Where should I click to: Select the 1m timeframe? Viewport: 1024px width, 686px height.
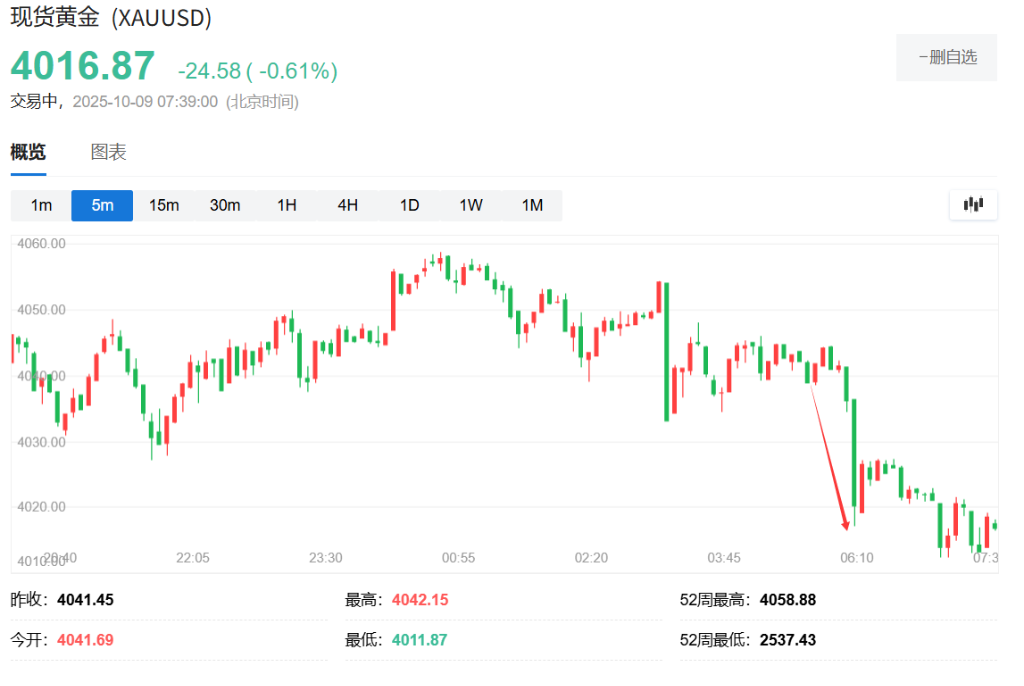tap(41, 205)
